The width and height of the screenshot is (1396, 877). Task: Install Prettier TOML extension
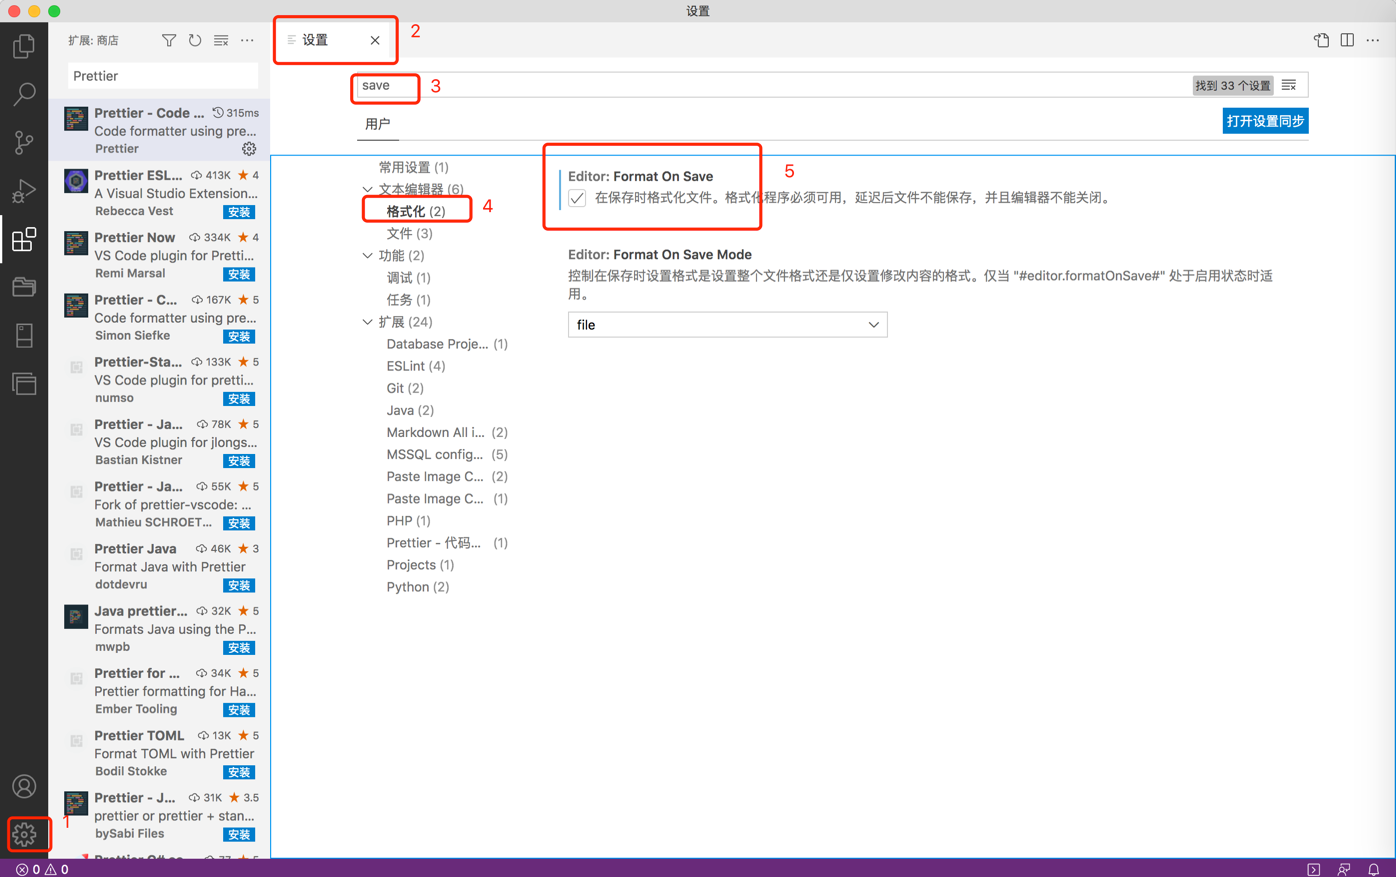[x=239, y=772]
